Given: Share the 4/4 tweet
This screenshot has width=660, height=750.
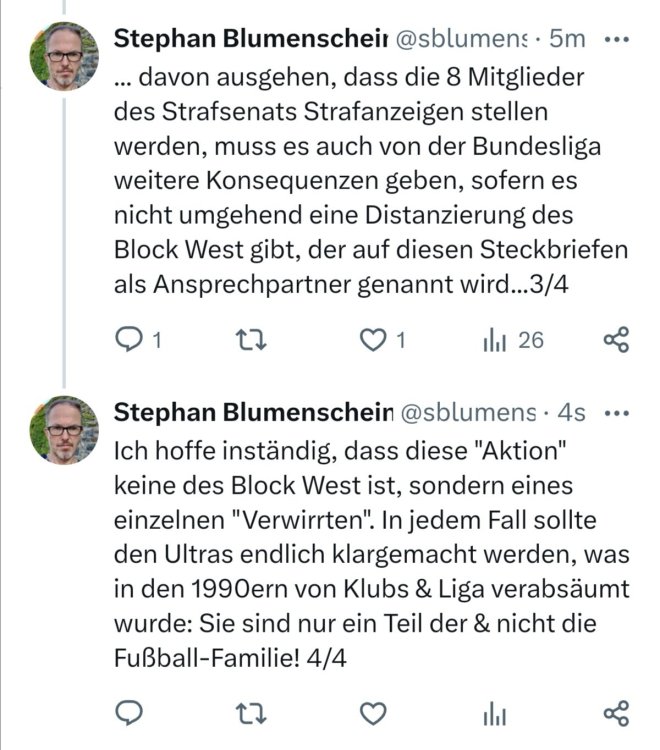Looking at the screenshot, I should (x=617, y=713).
